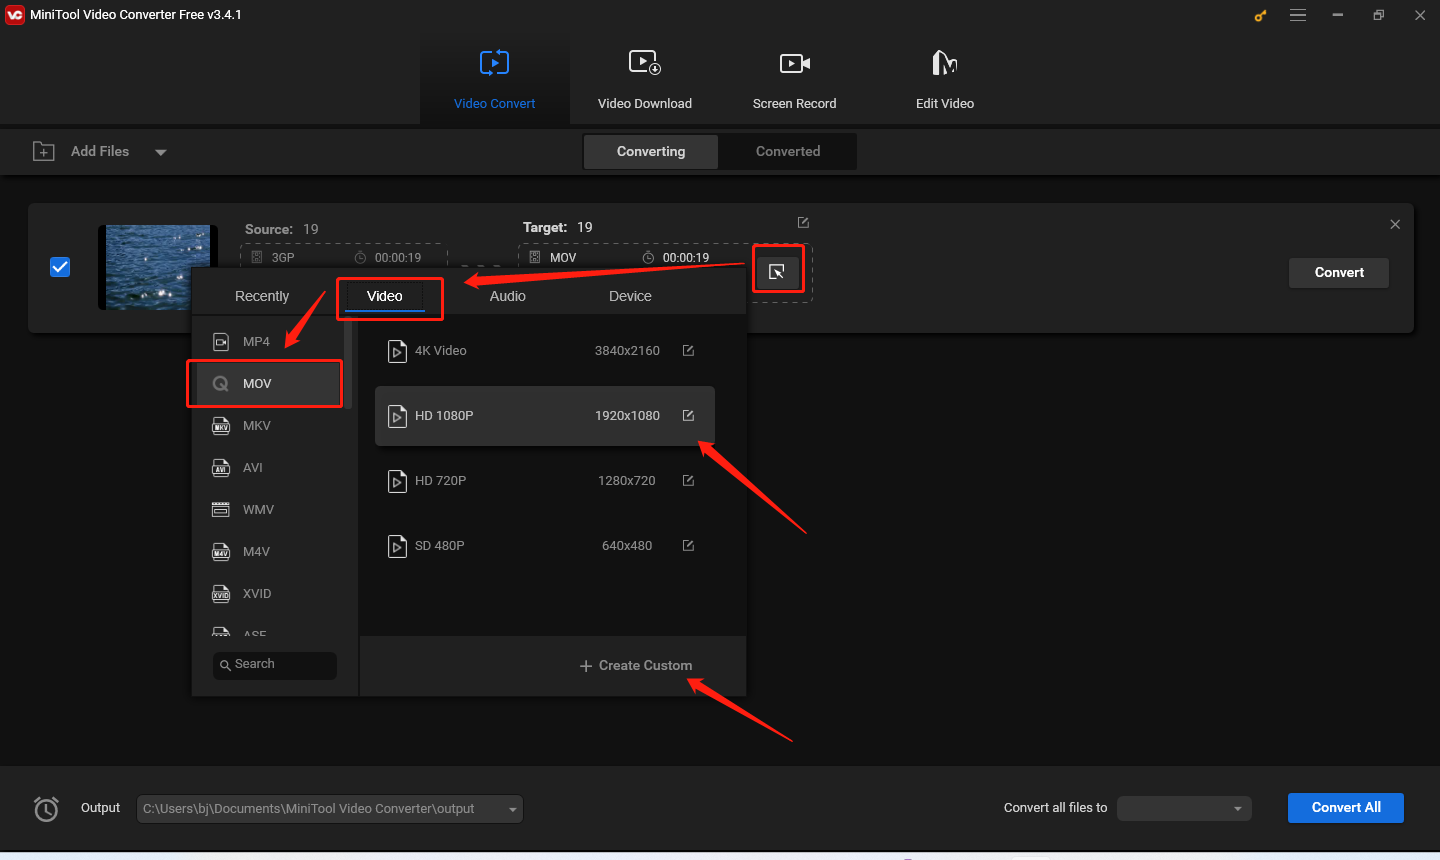Edit the HD 1080P preset settings
This screenshot has height=860, width=1440.
pyautogui.click(x=688, y=415)
